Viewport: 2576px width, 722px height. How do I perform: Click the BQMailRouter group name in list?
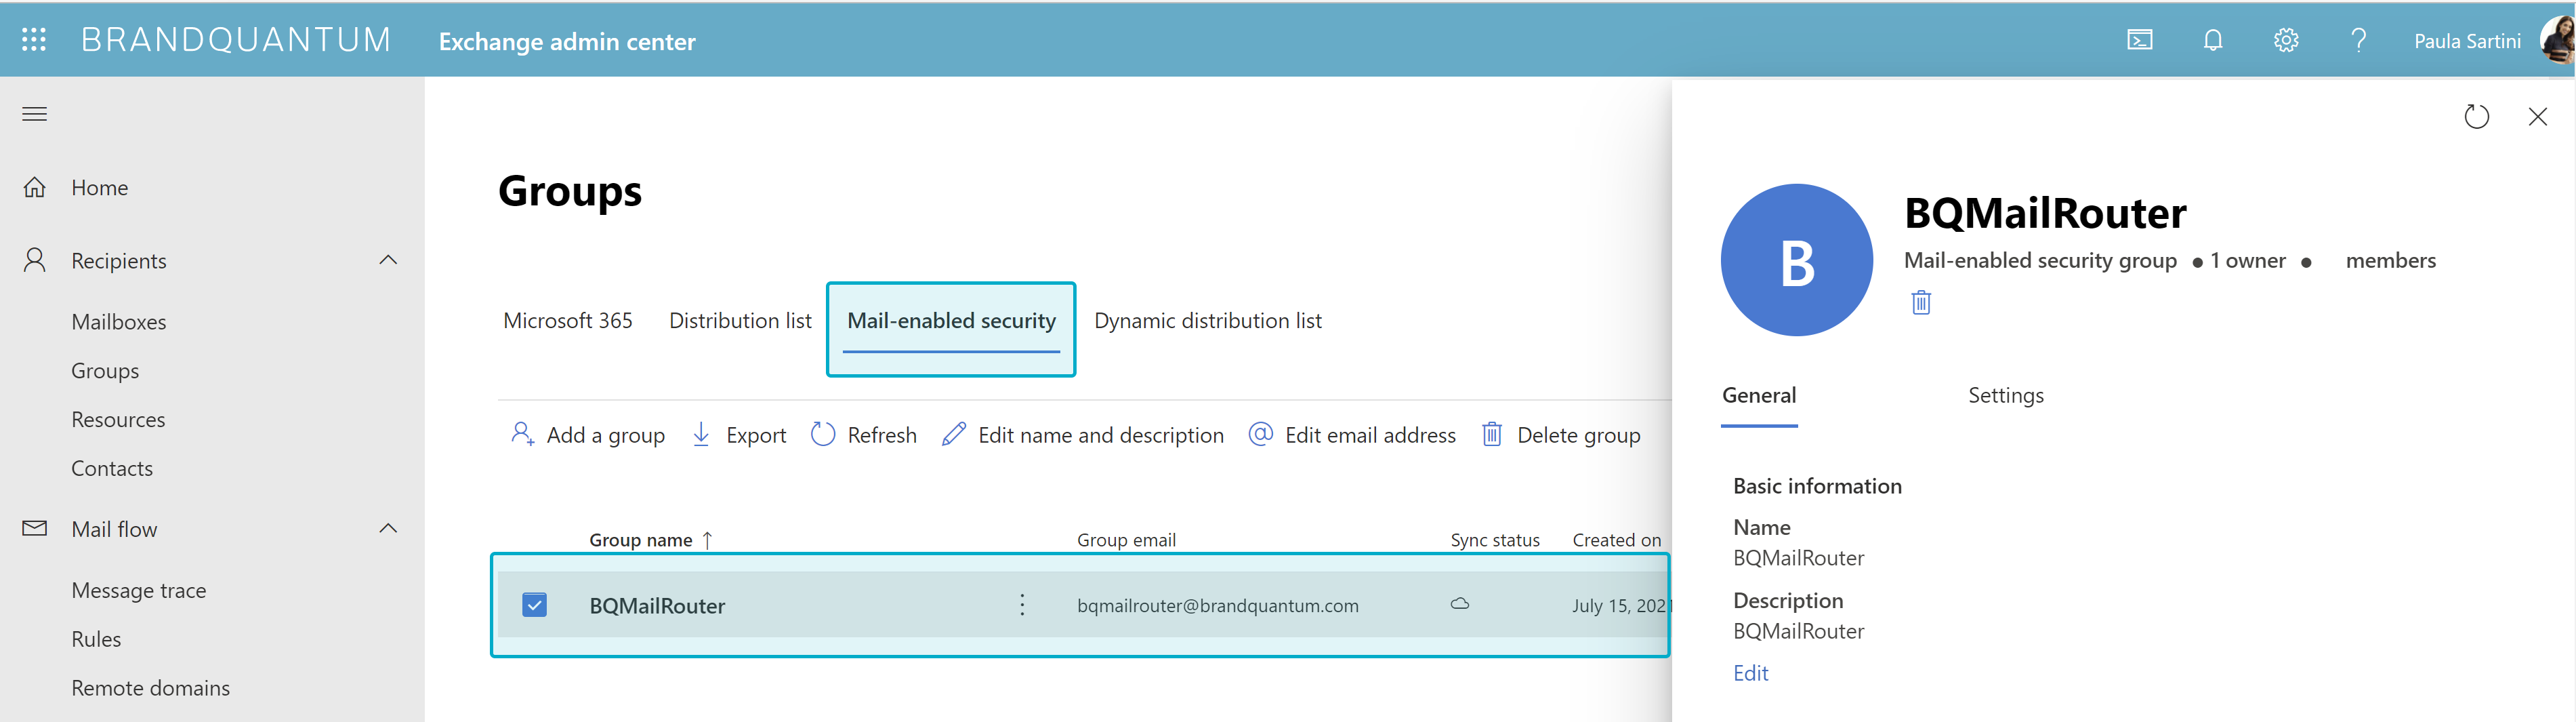click(657, 606)
